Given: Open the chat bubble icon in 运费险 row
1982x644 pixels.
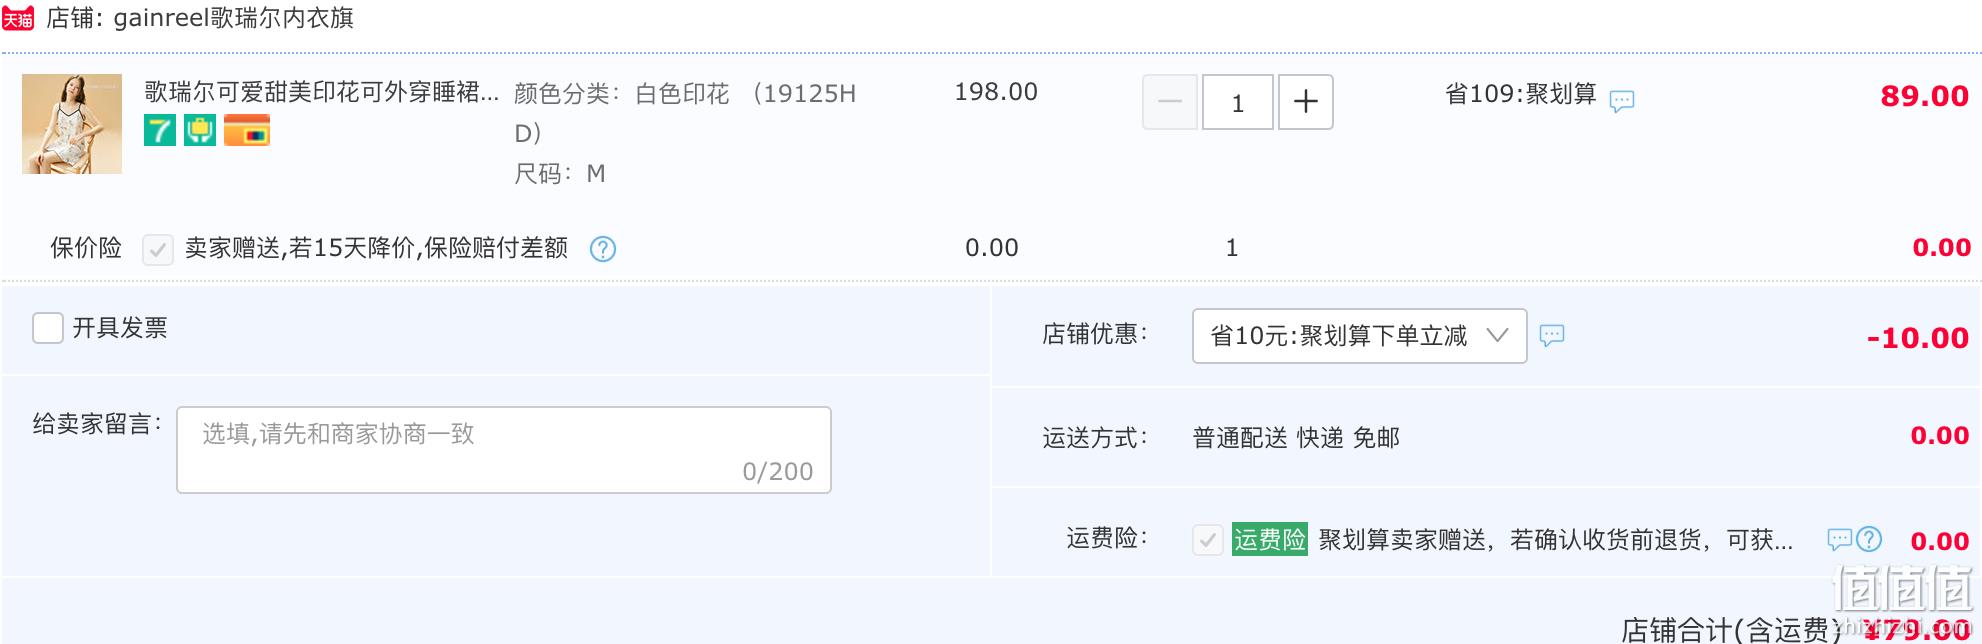Looking at the screenshot, I should (x=1840, y=540).
